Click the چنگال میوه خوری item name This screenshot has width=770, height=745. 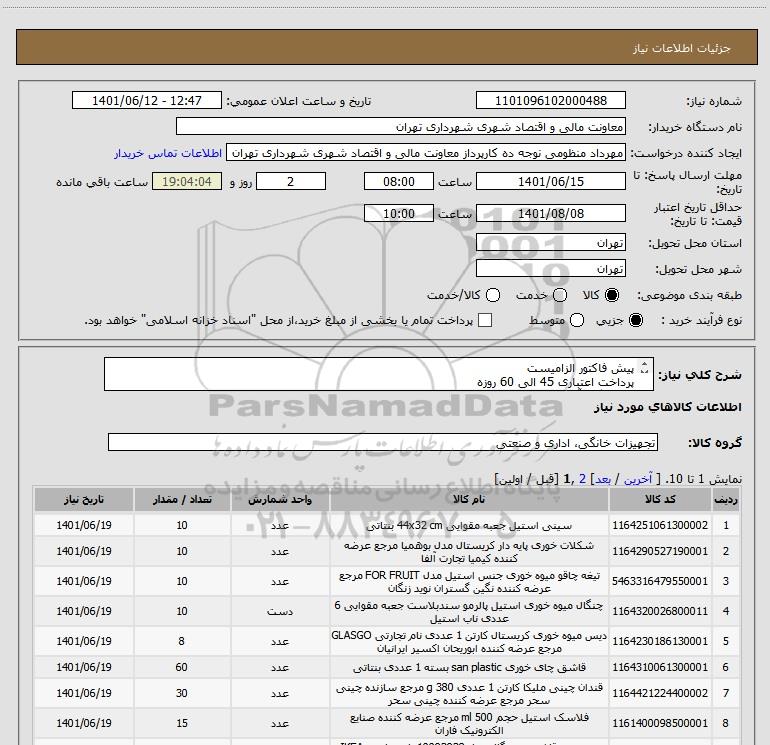coord(469,611)
